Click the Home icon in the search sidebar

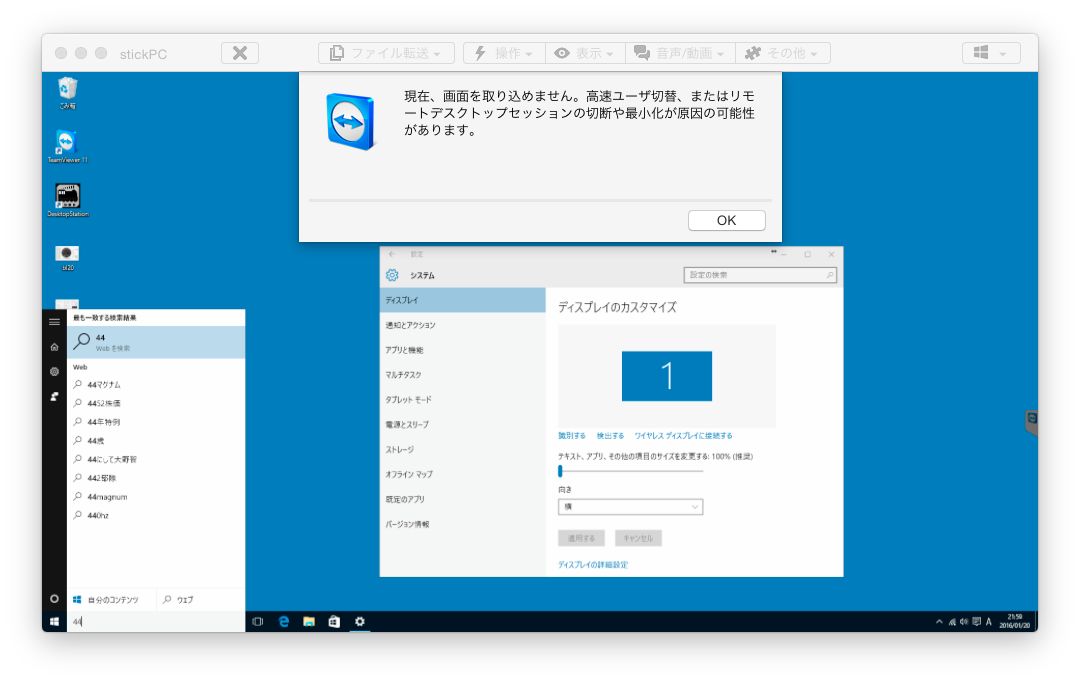[x=54, y=347]
